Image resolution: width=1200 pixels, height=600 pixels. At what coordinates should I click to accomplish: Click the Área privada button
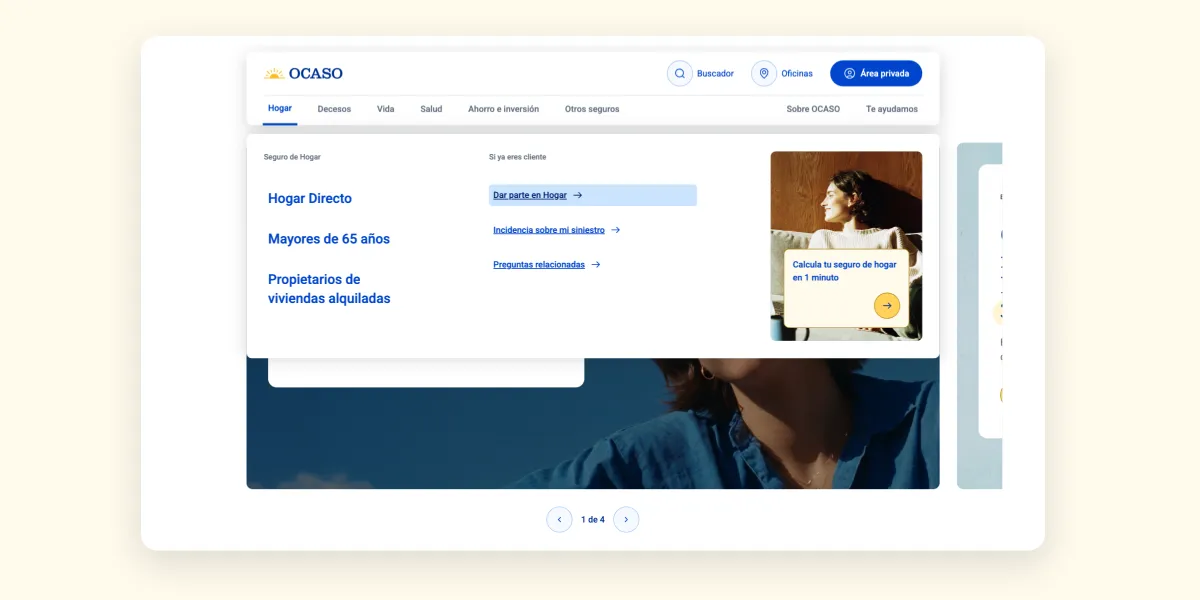(876, 73)
